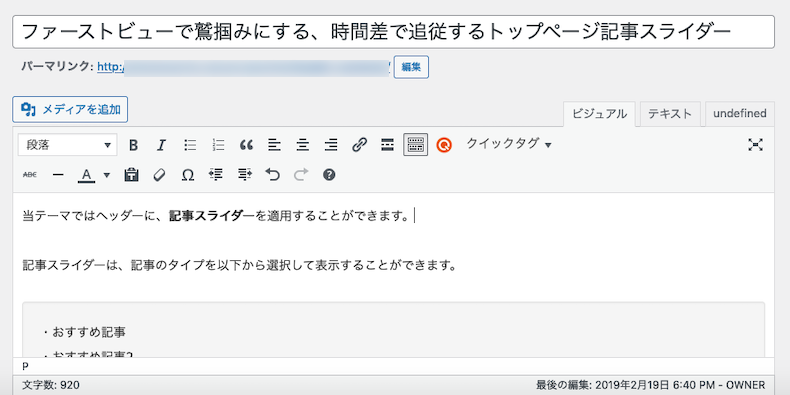Click the 最後の編集 timestamp text
This screenshot has height=395, width=790.
click(x=650, y=385)
